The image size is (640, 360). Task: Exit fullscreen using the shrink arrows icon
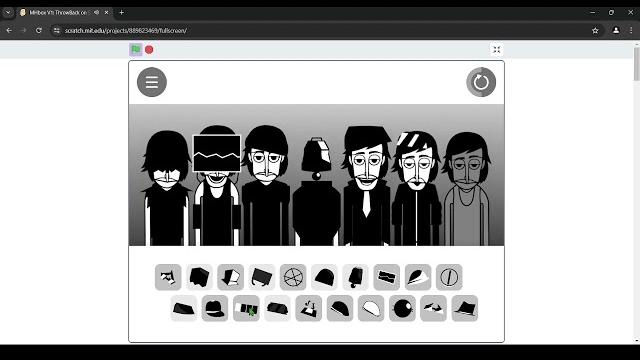496,49
